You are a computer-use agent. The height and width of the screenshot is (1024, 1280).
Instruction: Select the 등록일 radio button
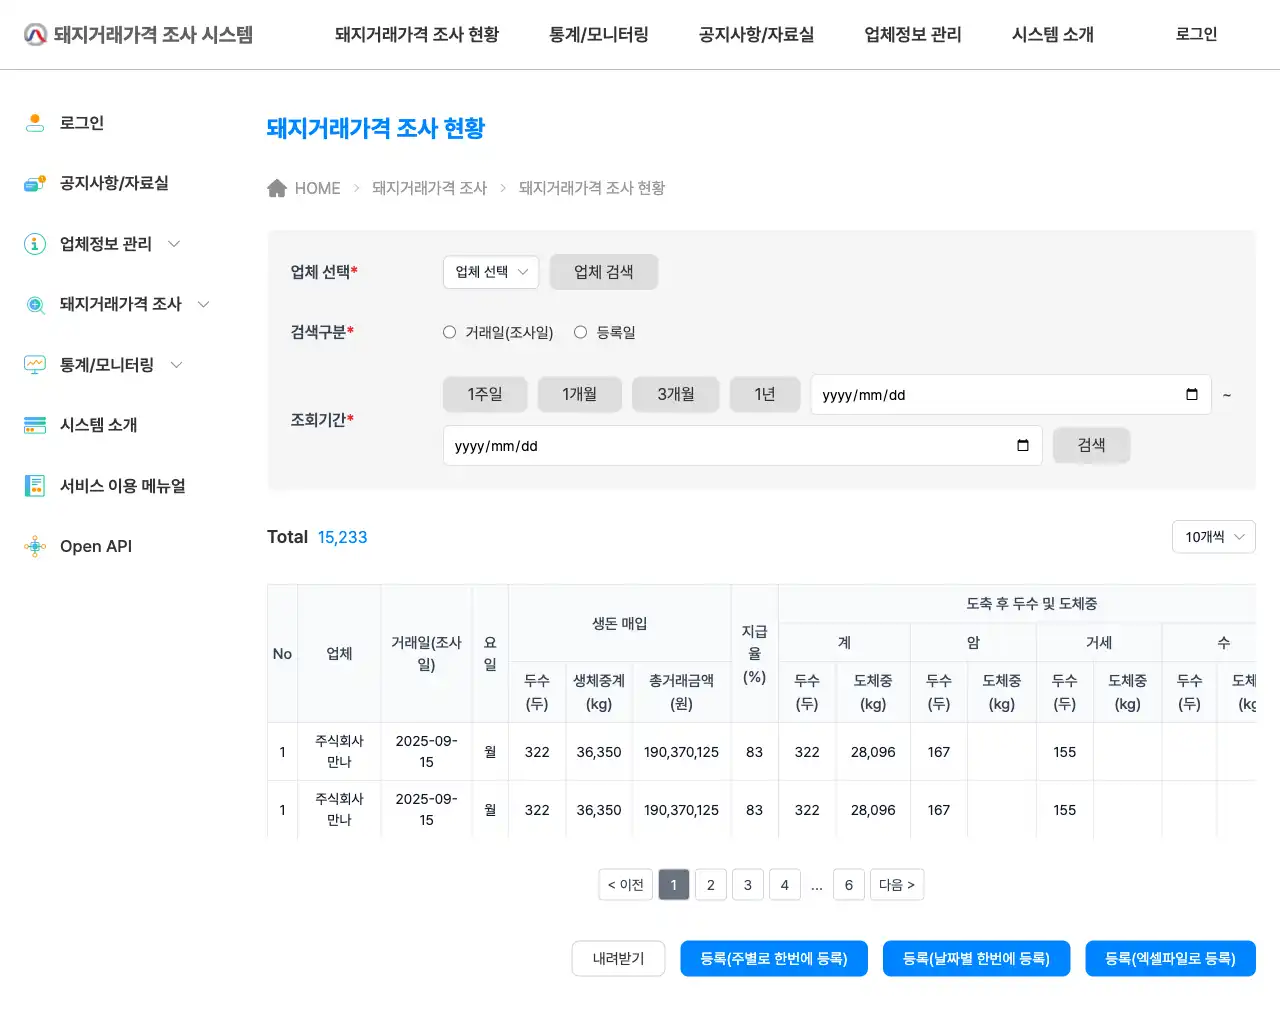(580, 332)
